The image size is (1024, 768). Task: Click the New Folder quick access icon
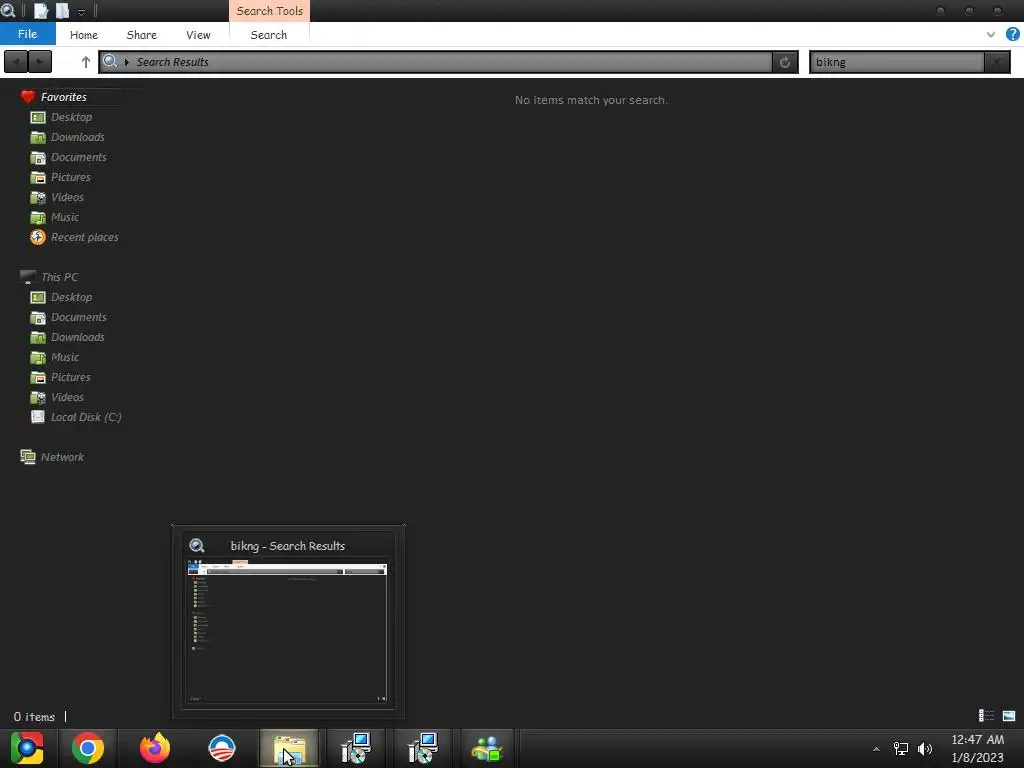point(62,11)
